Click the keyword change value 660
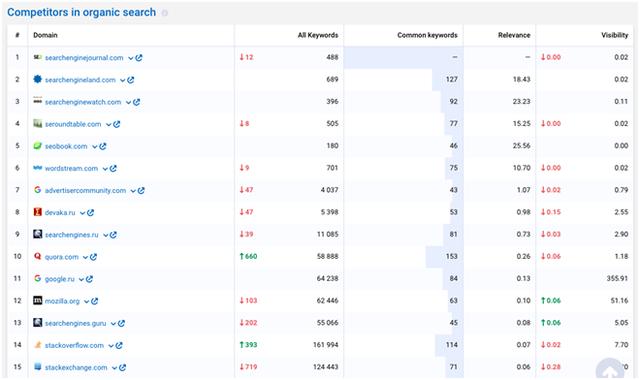 (248, 256)
